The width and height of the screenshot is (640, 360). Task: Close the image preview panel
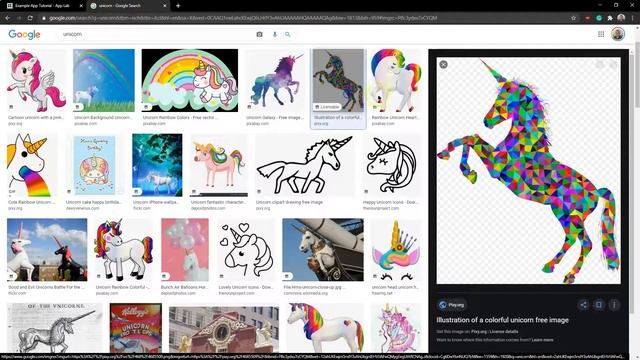[443, 64]
